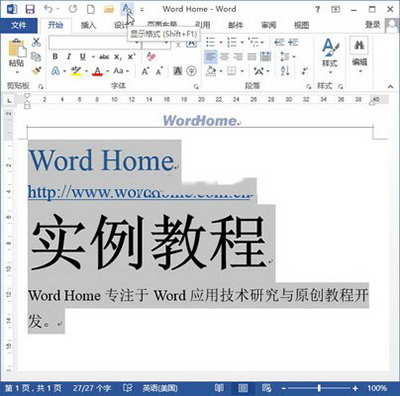Viewport: 400px width, 396px height.
Task: Click the Character Border boxed A icon
Action: [x=191, y=42]
